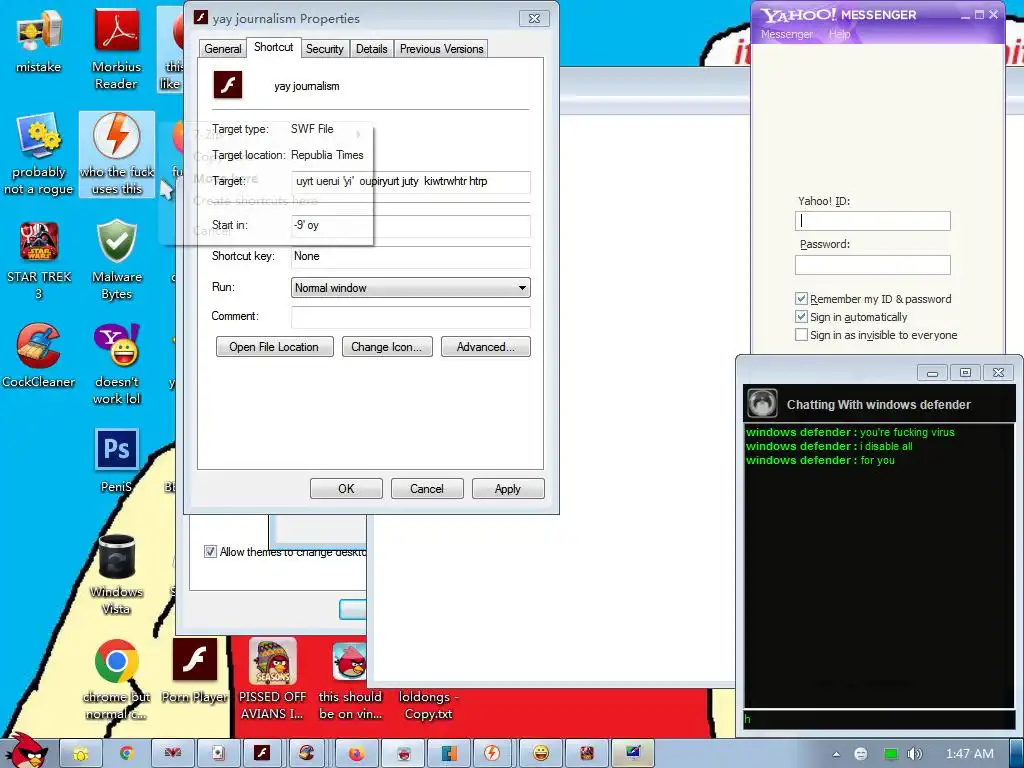Click orange lightning taskbar icon
This screenshot has height=768, width=1024.
tap(492, 754)
